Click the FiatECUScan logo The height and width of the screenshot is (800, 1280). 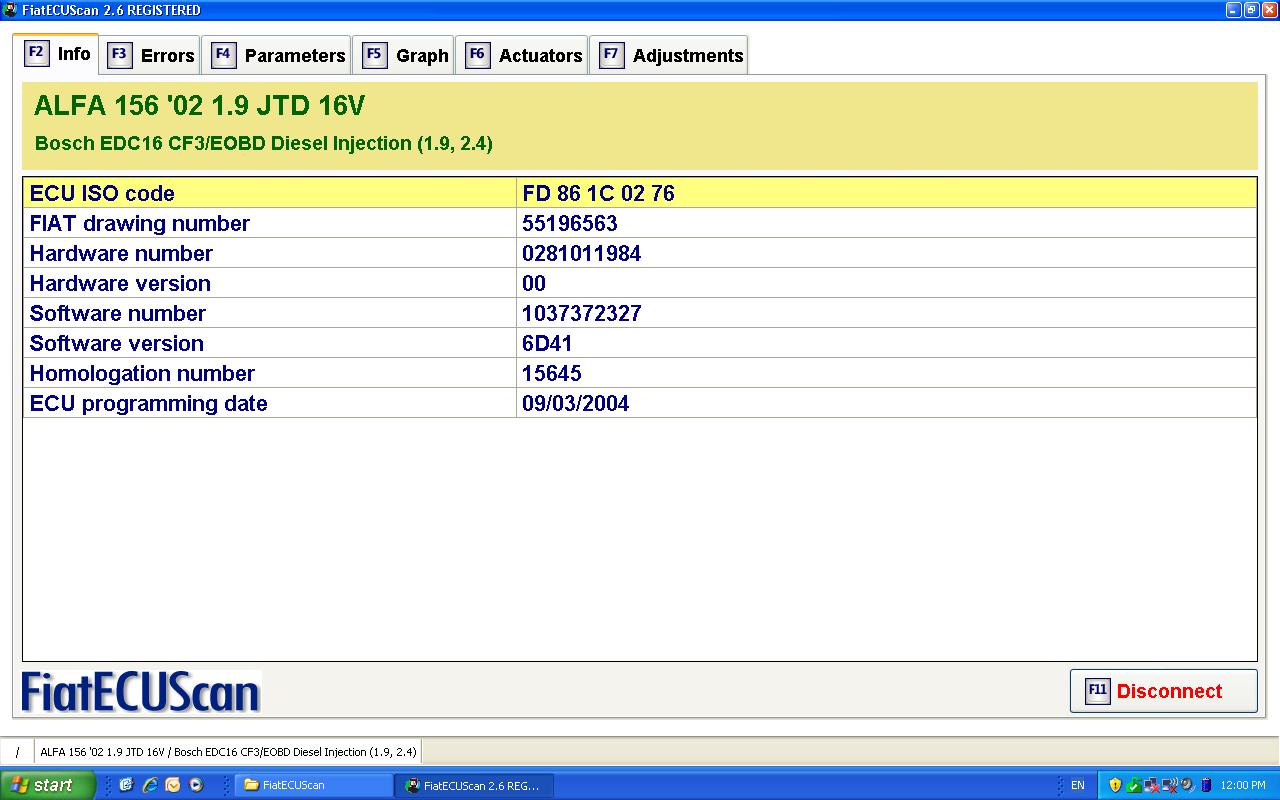[141, 692]
